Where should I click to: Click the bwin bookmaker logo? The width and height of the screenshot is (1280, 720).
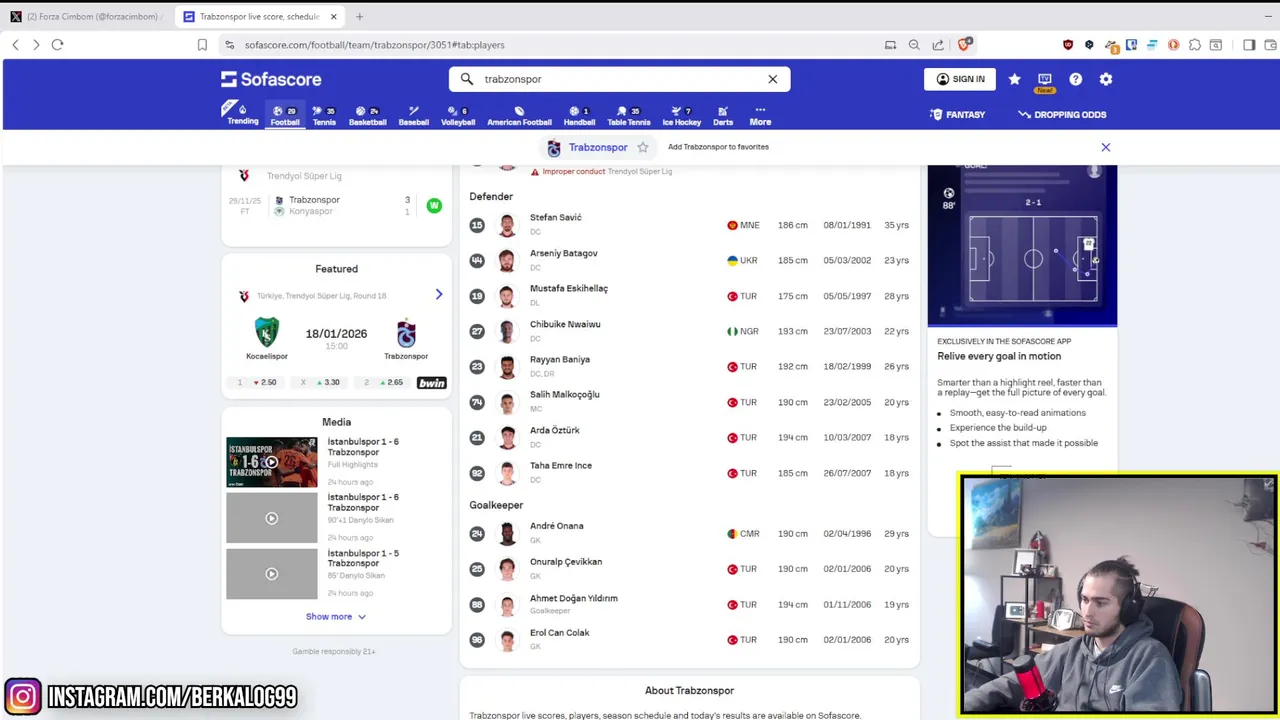click(x=431, y=383)
